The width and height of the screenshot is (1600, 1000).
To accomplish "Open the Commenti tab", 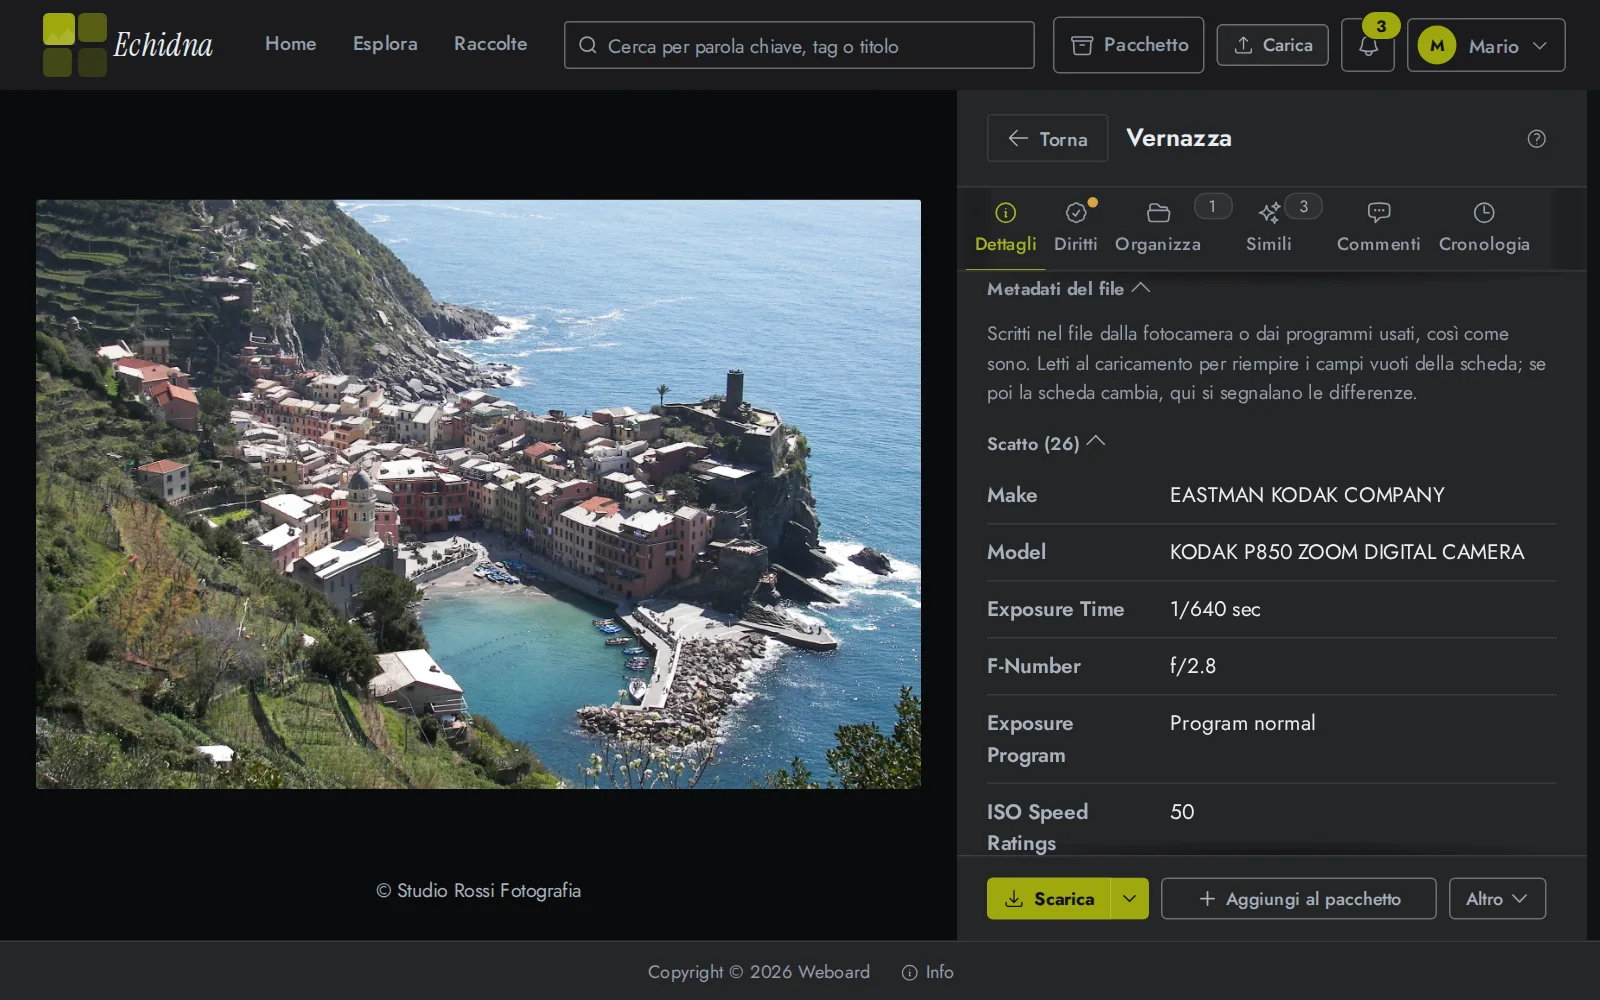I will (x=1379, y=228).
